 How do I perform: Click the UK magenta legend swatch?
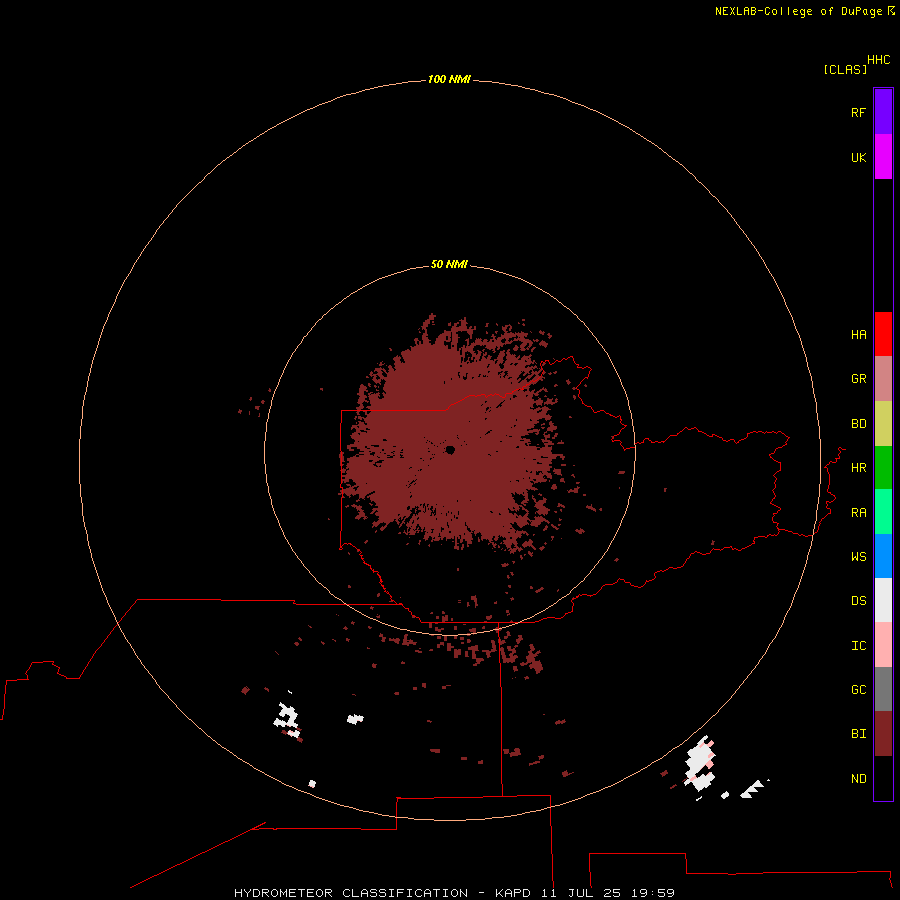coord(883,156)
